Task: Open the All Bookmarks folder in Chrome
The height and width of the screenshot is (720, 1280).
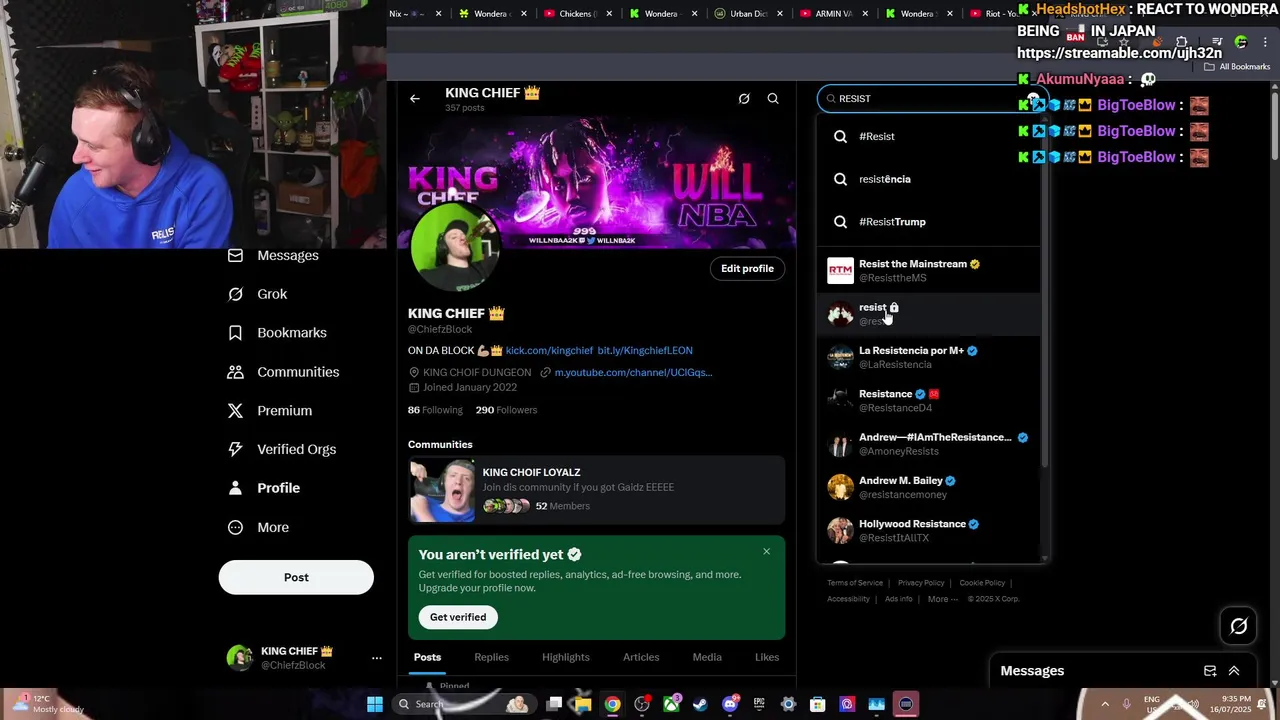Action: (x=1237, y=67)
